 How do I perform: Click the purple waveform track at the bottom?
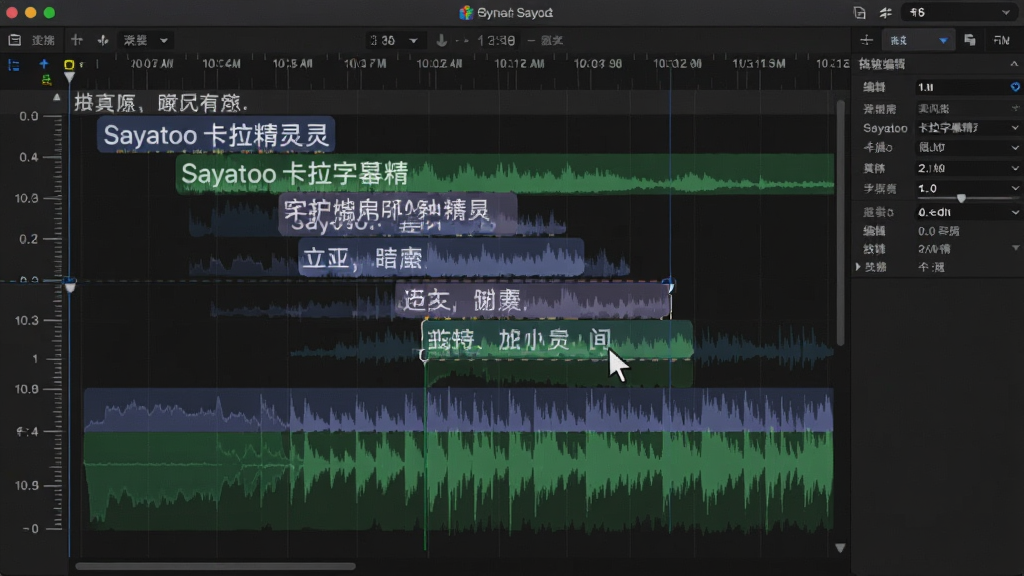[458, 409]
